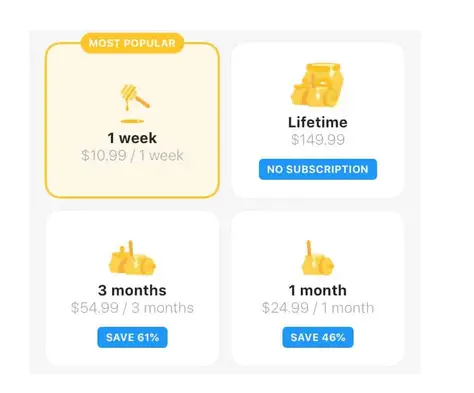Viewport: 474px width, 393px height.
Task: Click the SAVE 46% badge
Action: coord(318,337)
